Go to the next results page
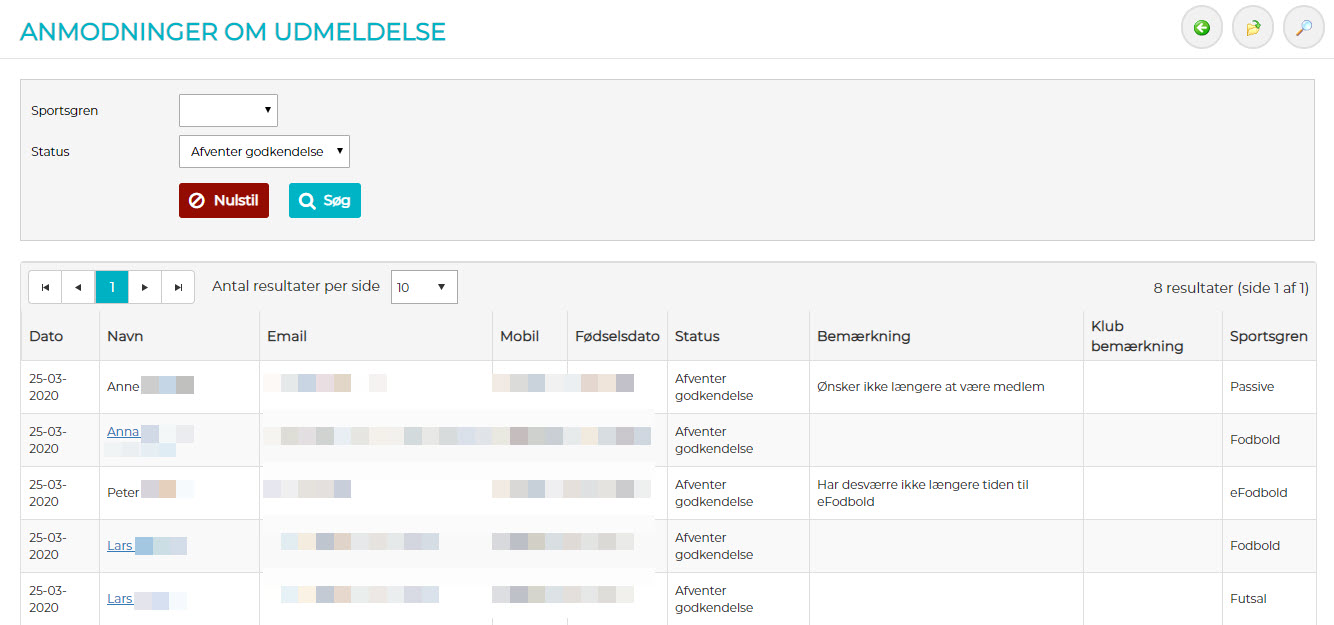Viewport: 1334px width, 625px height. click(145, 287)
